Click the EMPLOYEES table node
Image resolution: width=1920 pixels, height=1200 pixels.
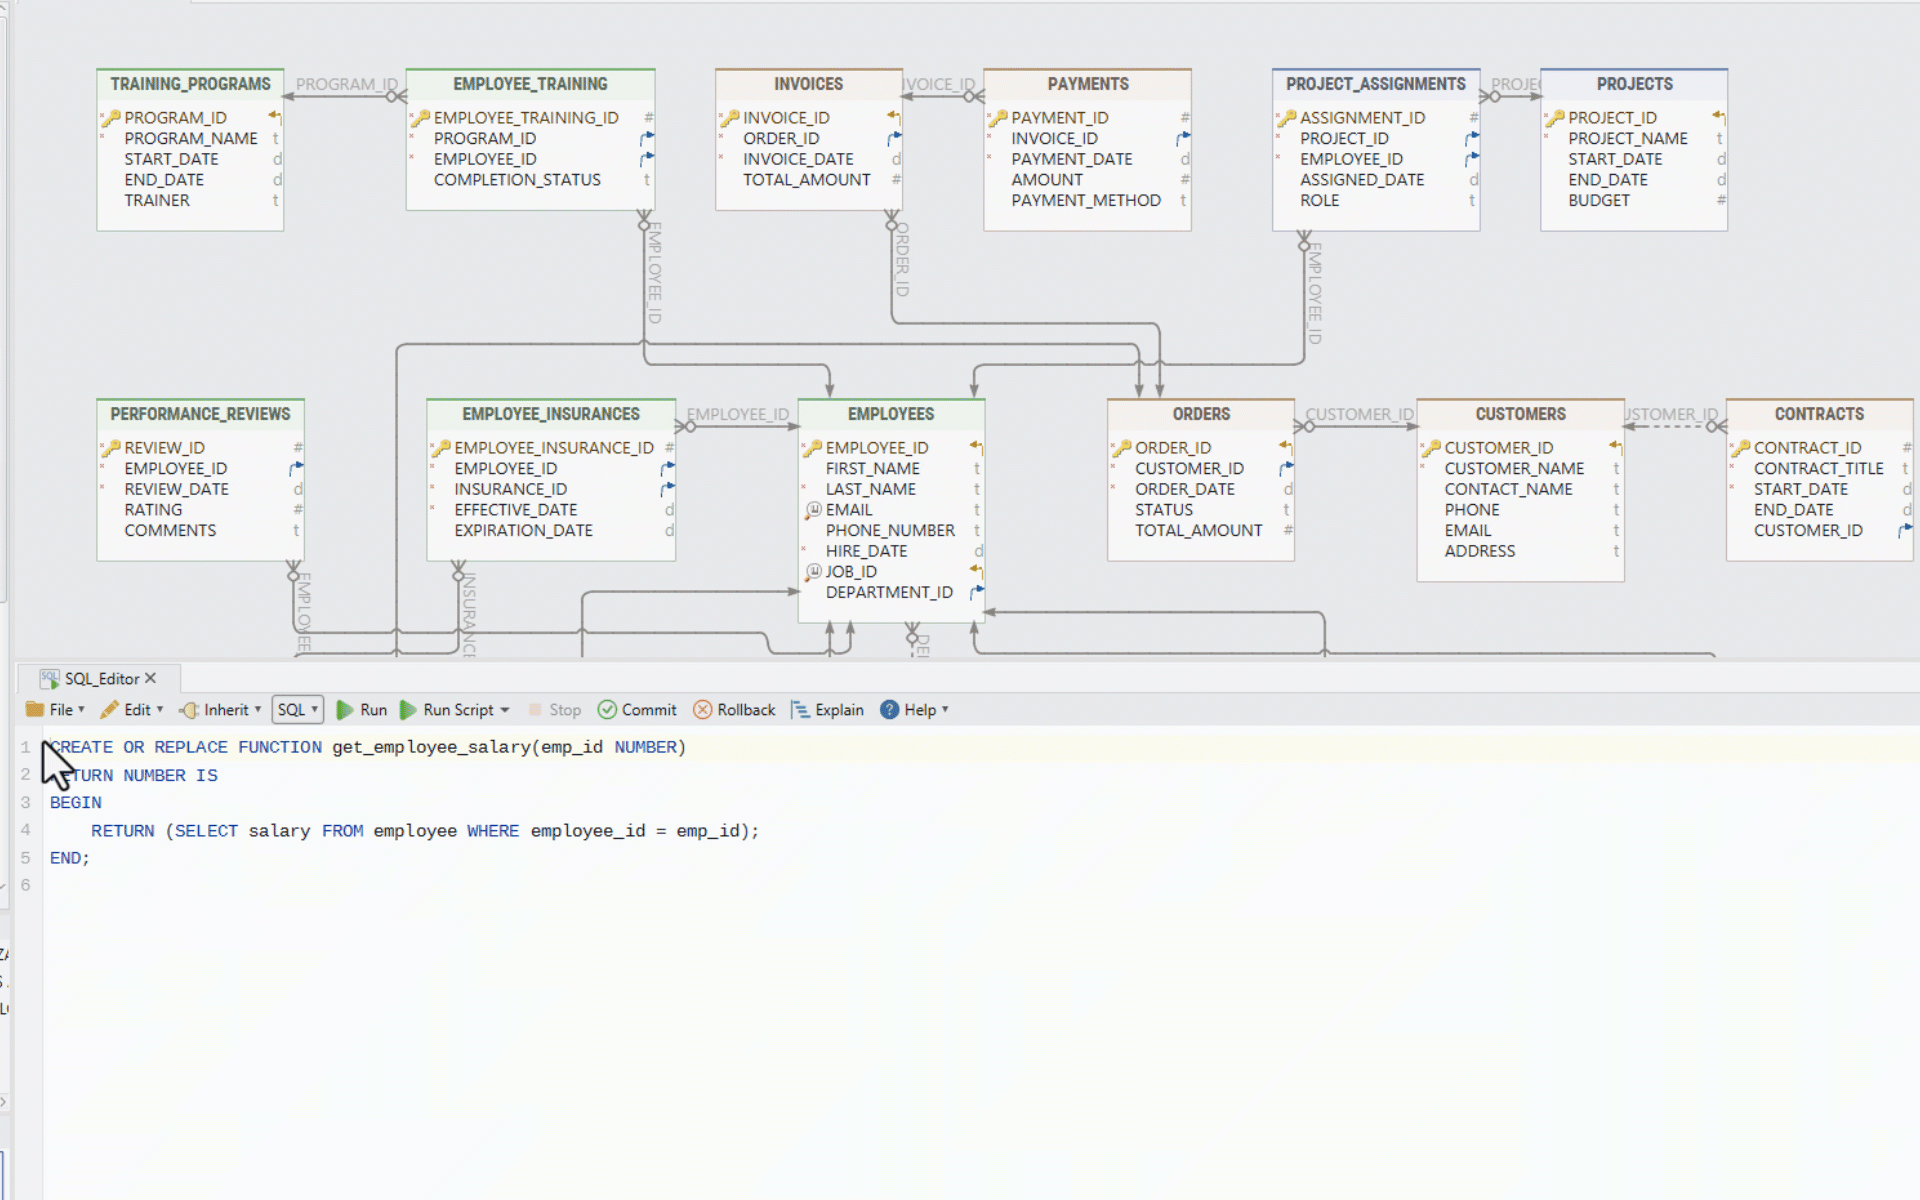[892, 413]
